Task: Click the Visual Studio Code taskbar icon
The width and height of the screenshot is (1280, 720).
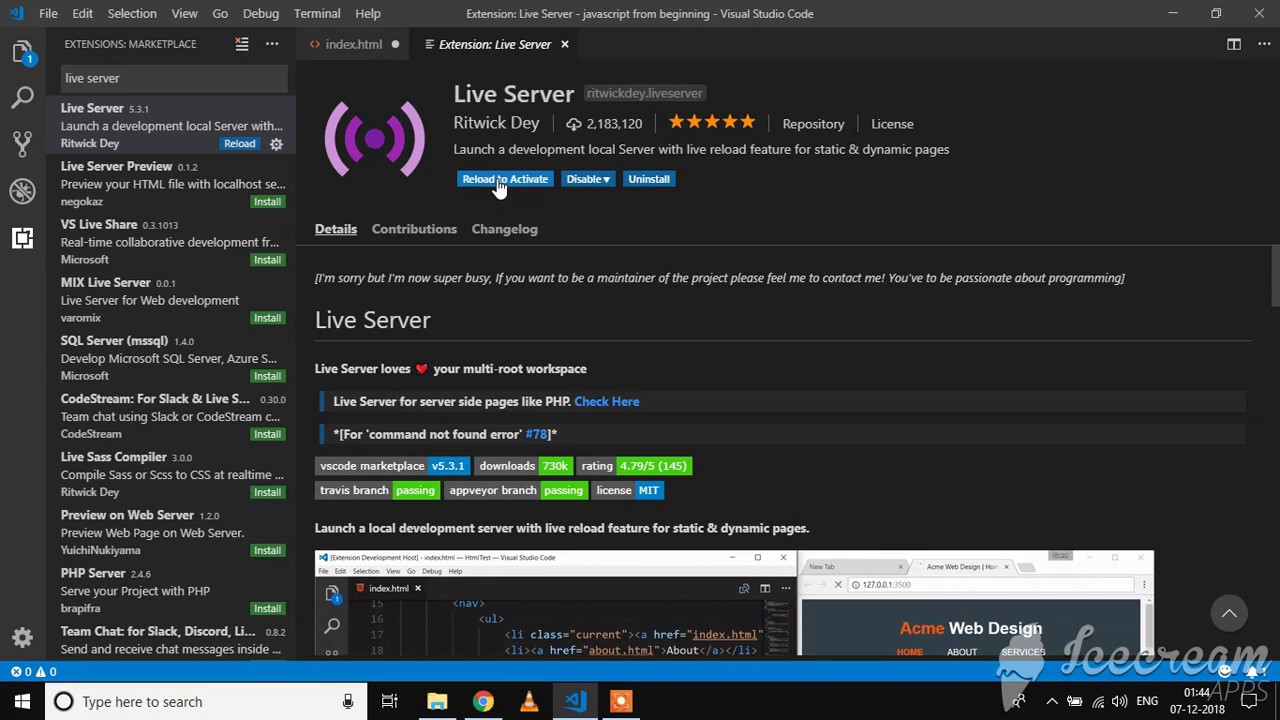Action: click(575, 702)
